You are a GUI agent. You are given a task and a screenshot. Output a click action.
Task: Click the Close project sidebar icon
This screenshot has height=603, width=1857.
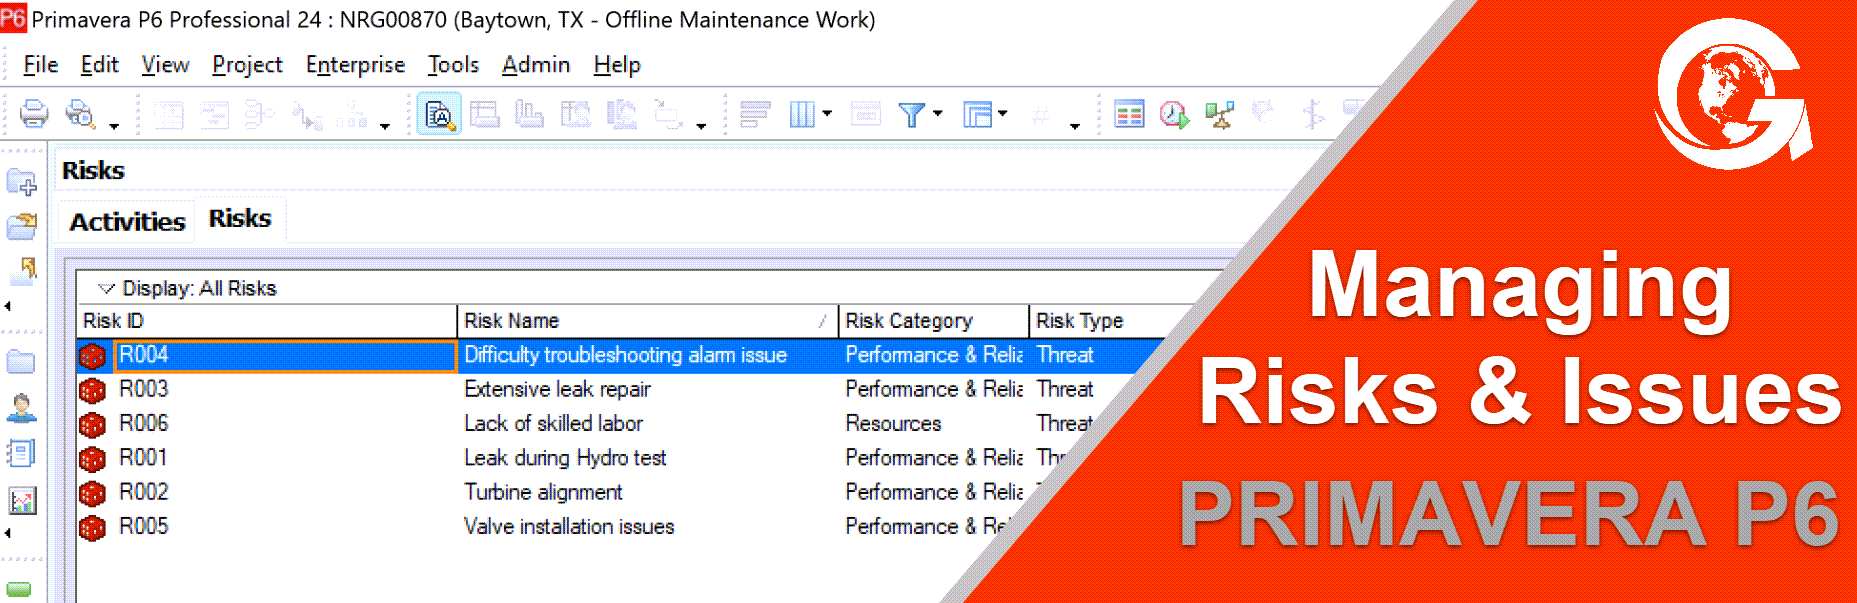coord(24,268)
